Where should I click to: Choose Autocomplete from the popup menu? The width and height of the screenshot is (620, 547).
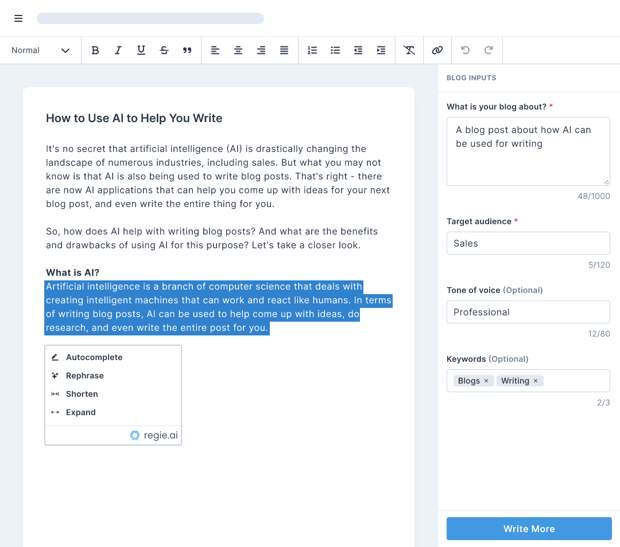tap(113, 357)
